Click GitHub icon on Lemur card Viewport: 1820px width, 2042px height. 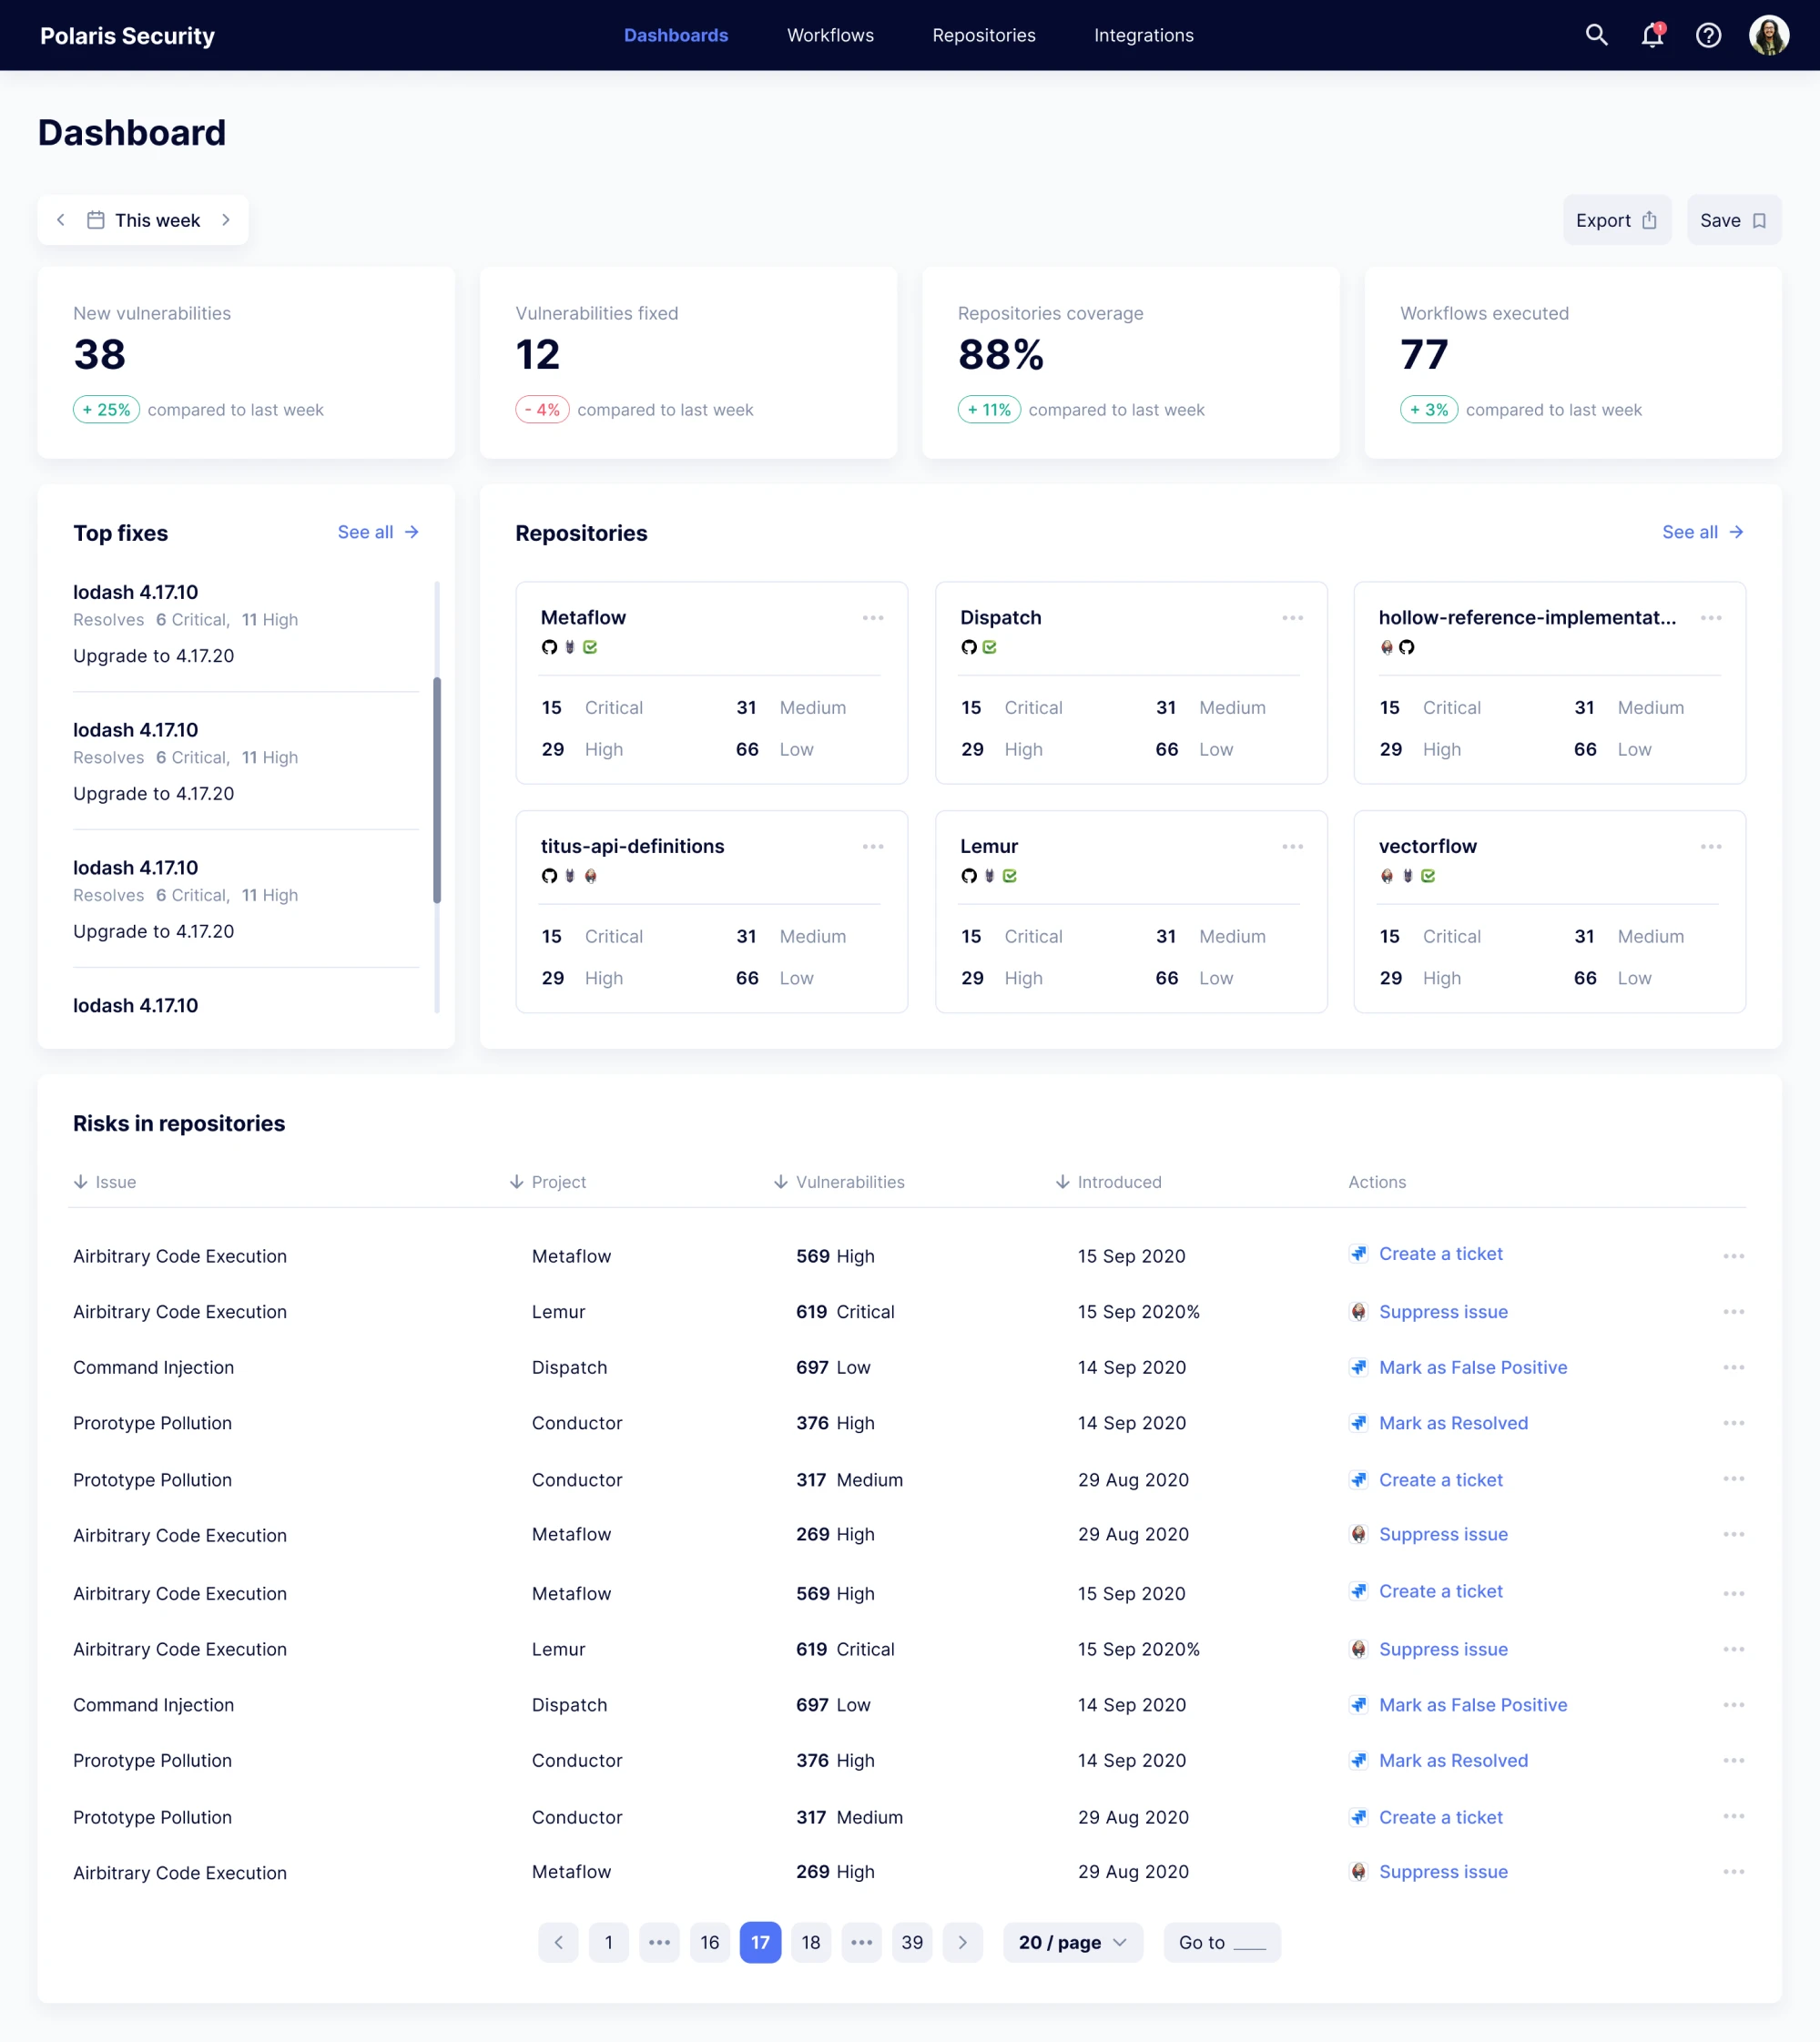pos(968,876)
